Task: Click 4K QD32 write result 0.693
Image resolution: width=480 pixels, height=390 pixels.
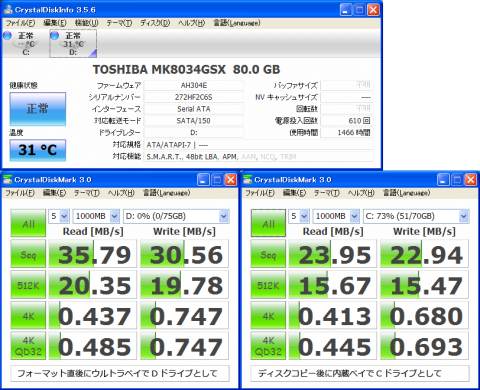Action: [x=425, y=346]
